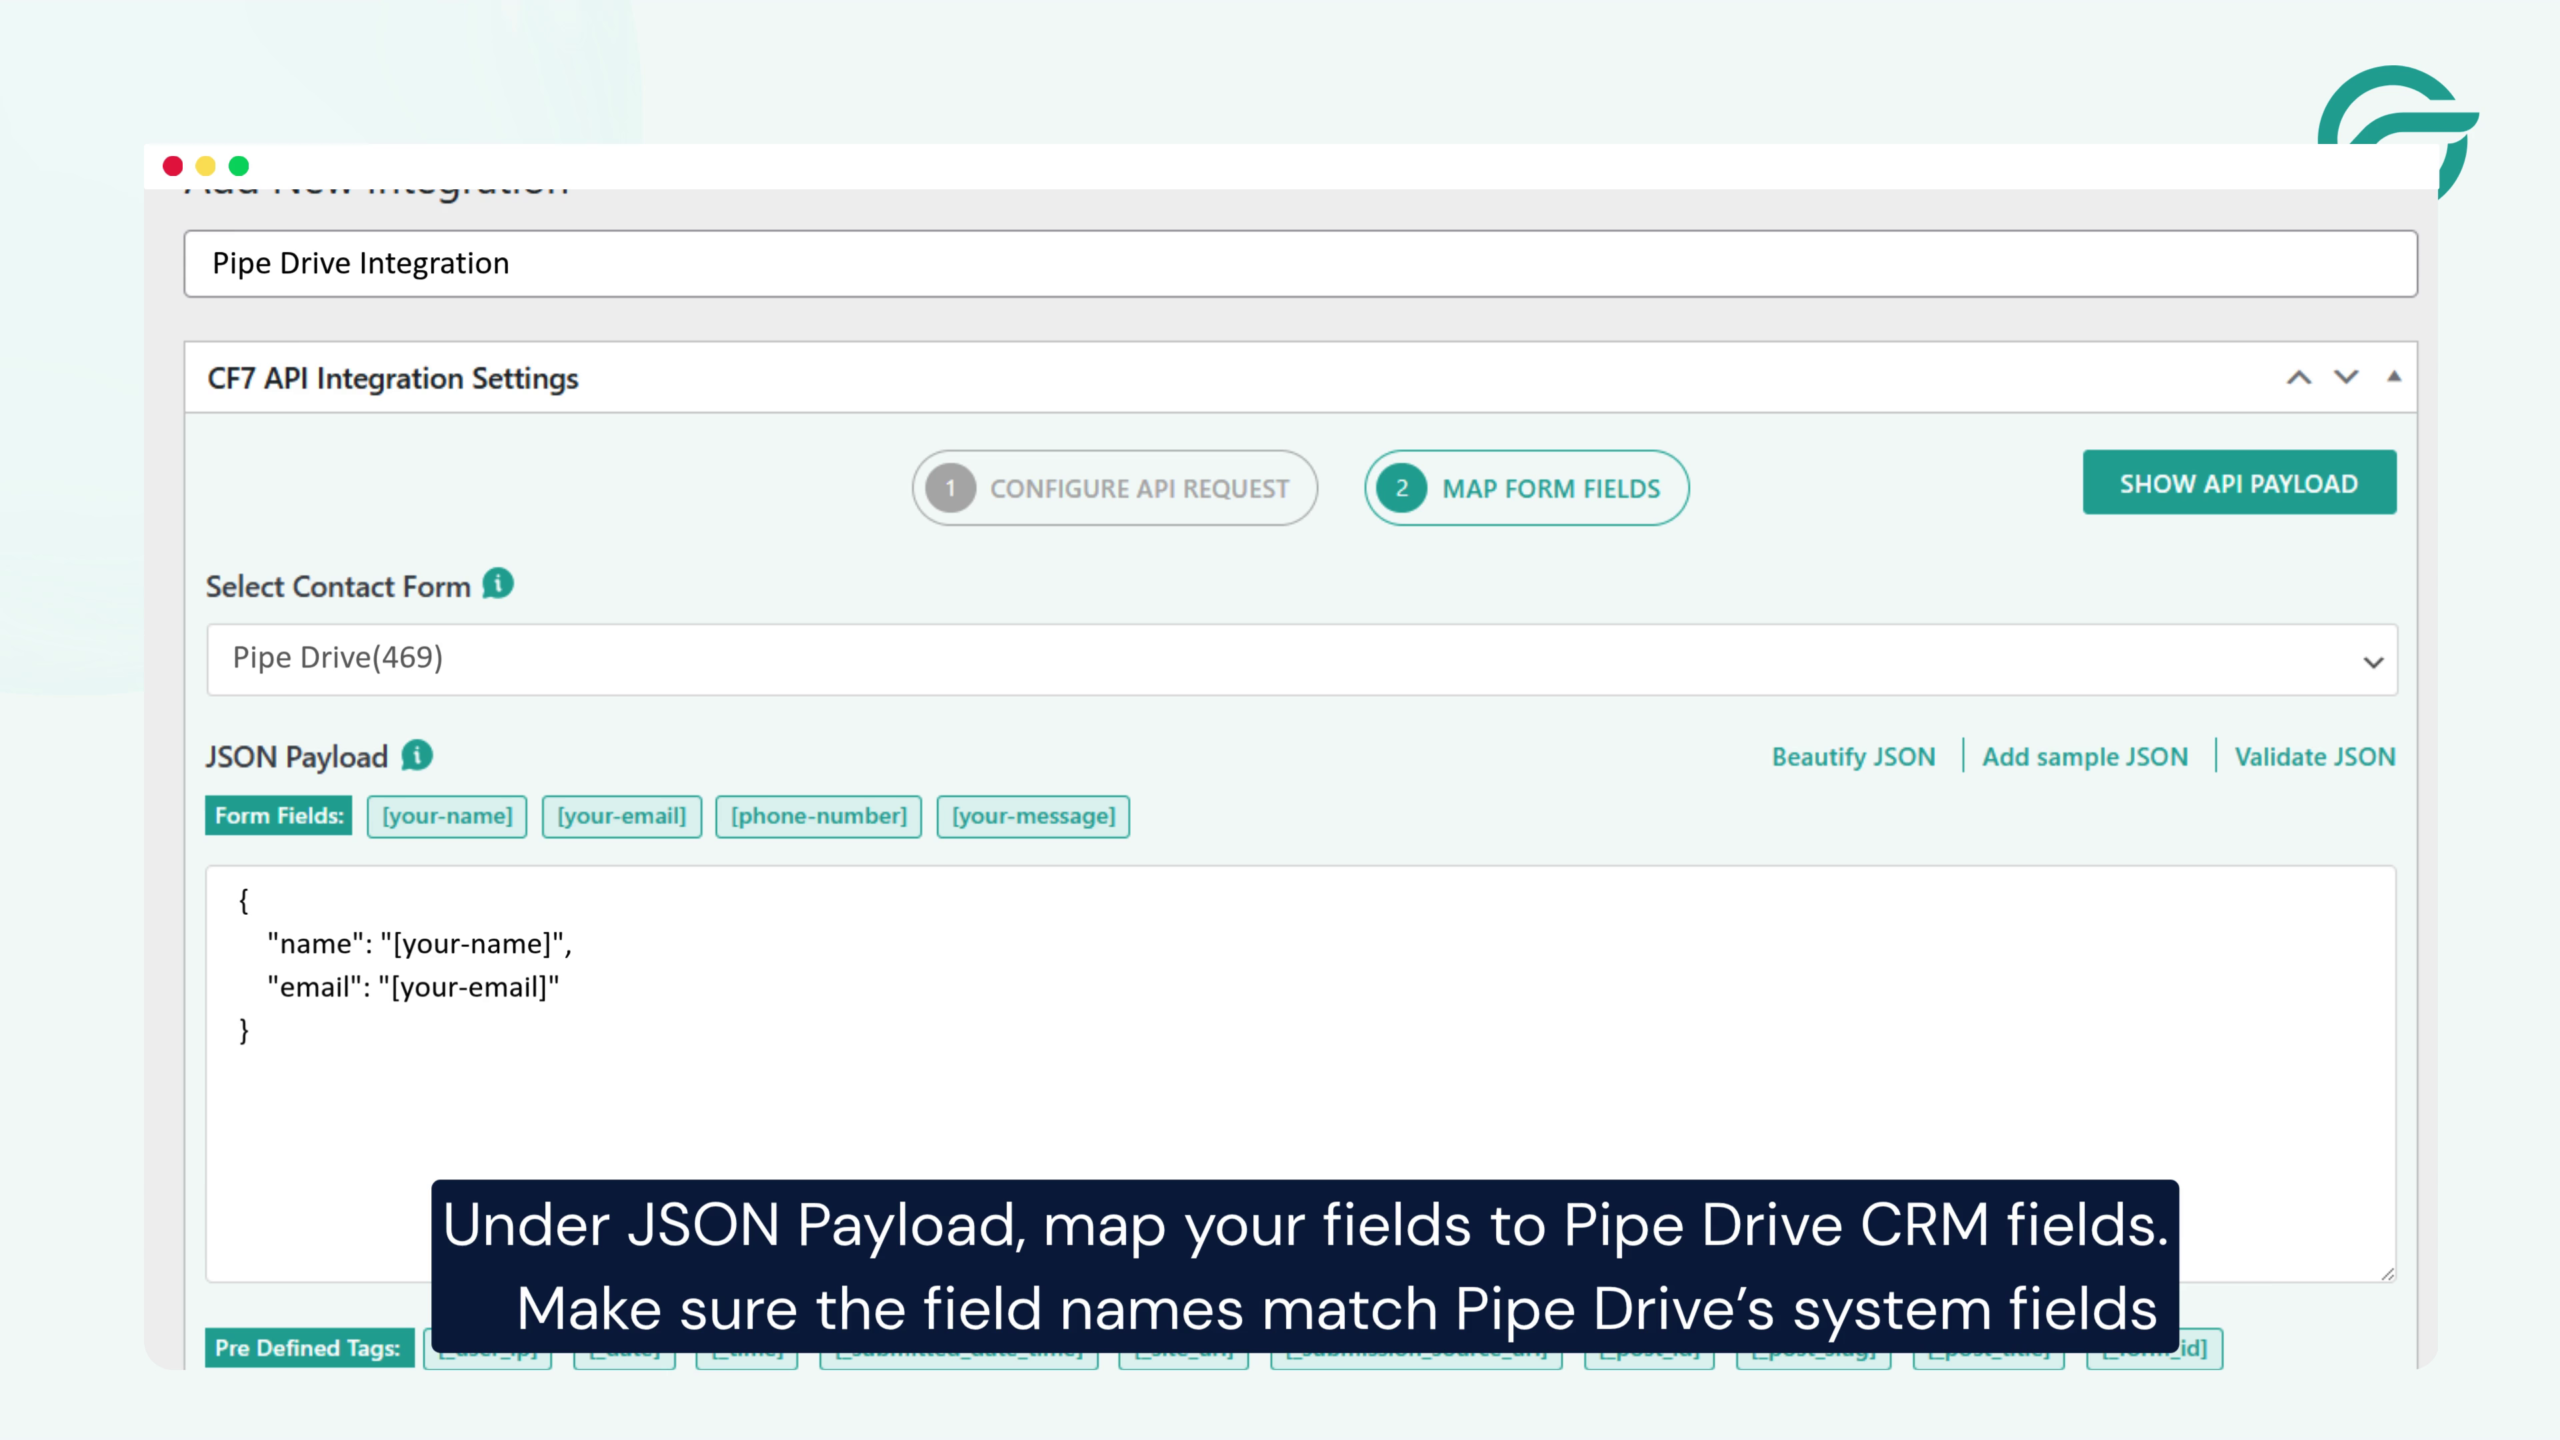Screen dimensions: 2560x1440
Task: Insert the [your-message] form field tag
Action: tap(1033, 816)
